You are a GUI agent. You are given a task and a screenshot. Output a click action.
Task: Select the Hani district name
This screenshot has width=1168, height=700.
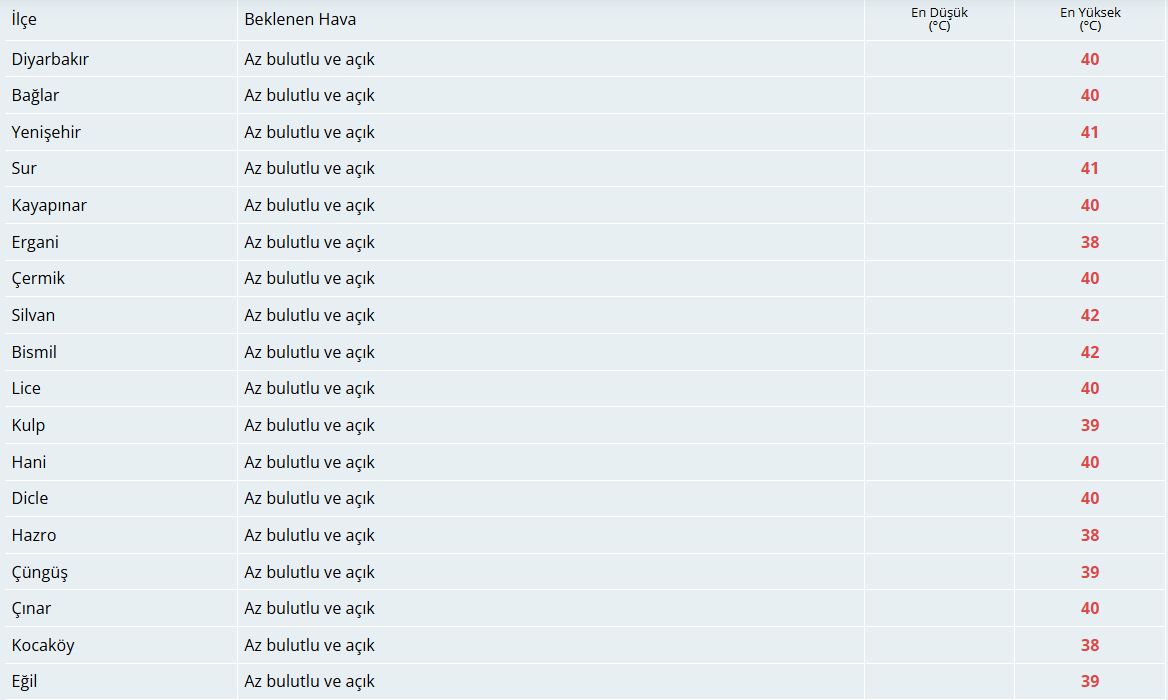point(29,462)
